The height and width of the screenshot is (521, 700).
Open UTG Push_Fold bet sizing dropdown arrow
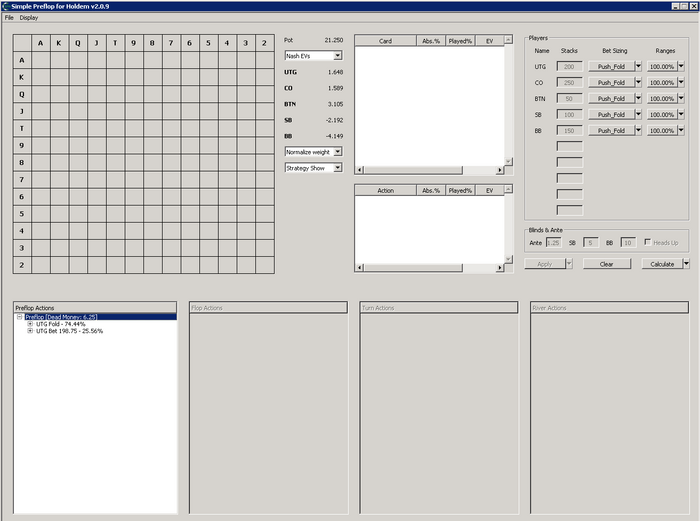point(638,66)
